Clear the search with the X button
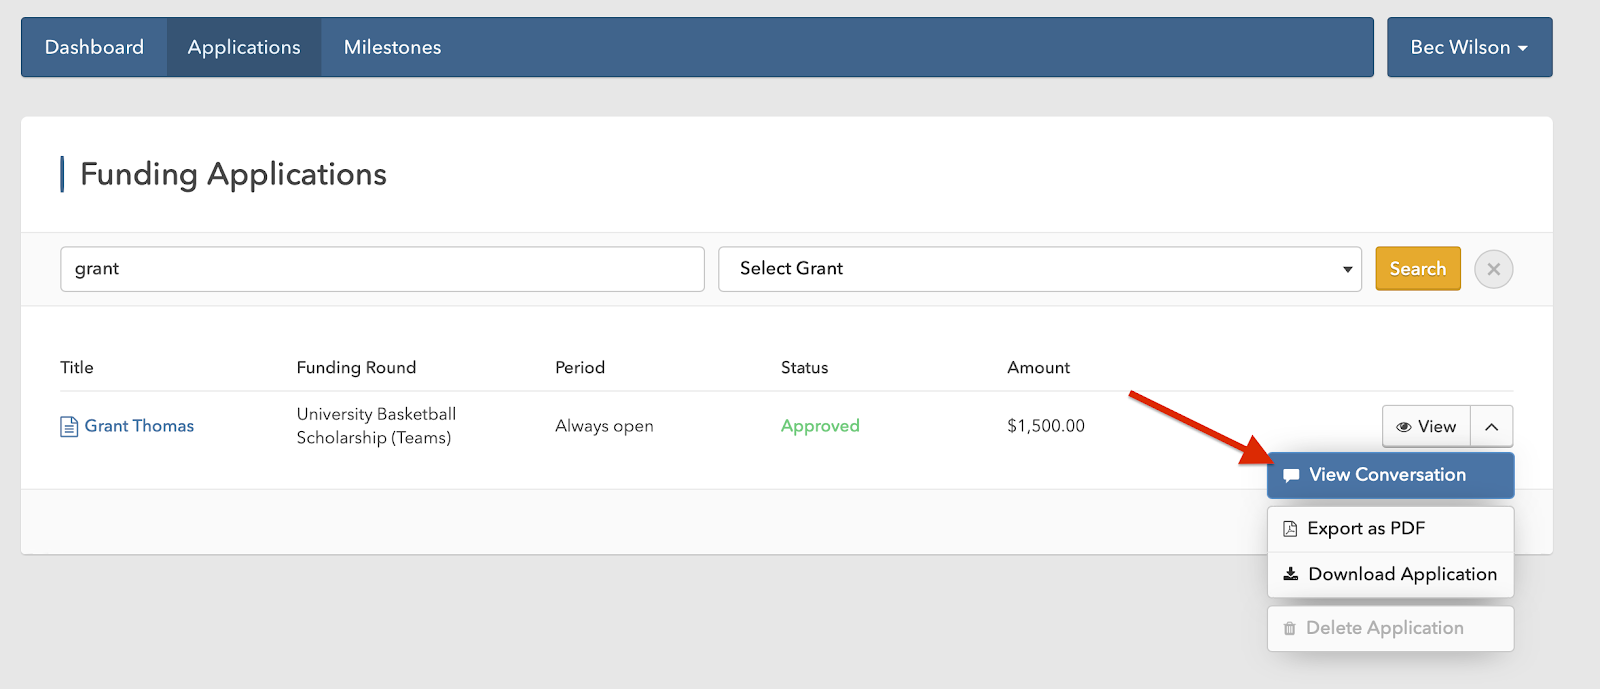Image resolution: width=1600 pixels, height=689 pixels. tap(1493, 269)
